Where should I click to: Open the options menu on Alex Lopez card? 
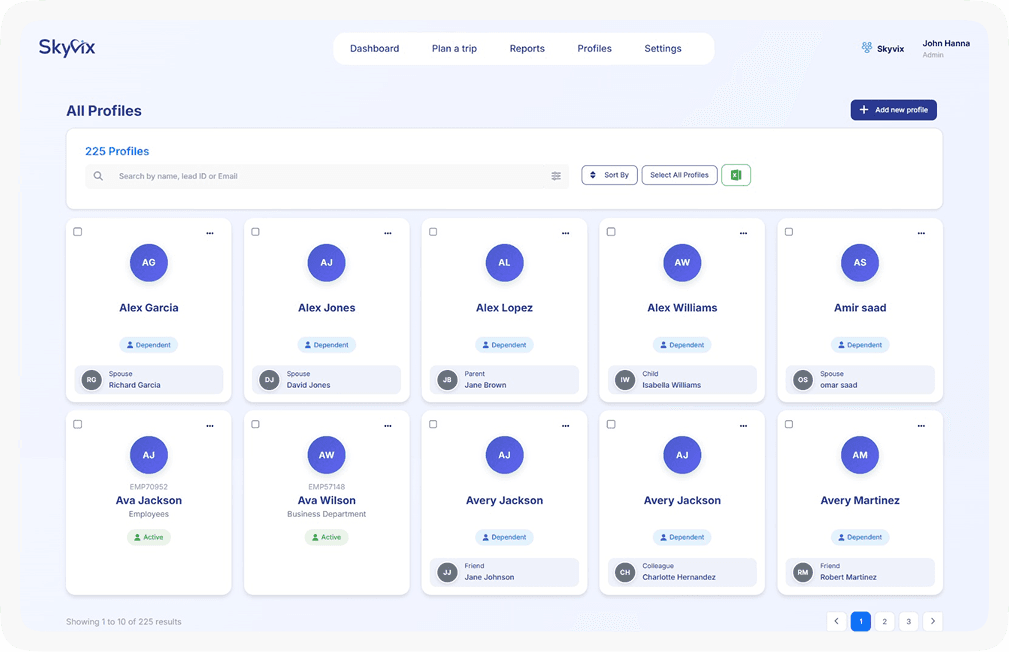click(566, 232)
